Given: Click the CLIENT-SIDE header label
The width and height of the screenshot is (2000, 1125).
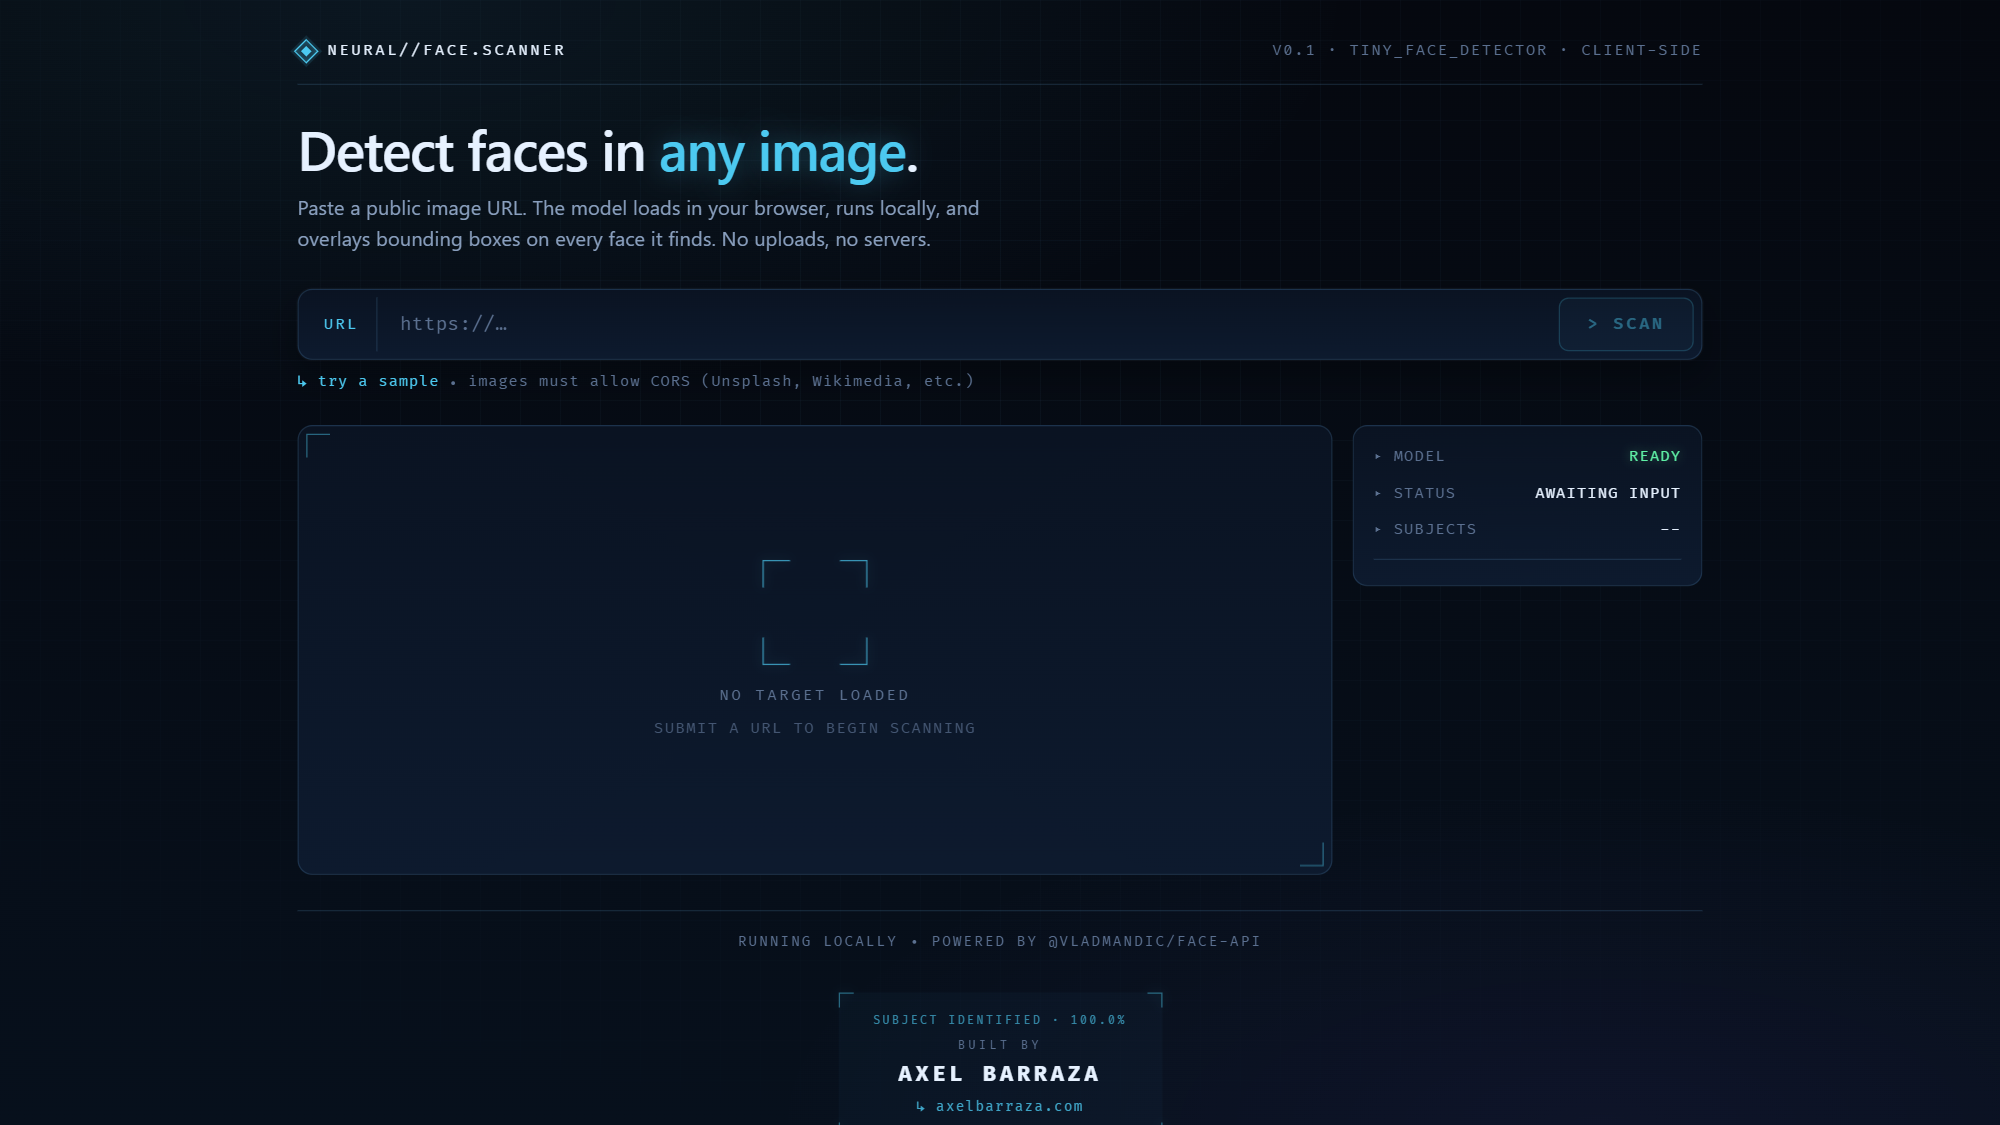Looking at the screenshot, I should click(x=1641, y=50).
